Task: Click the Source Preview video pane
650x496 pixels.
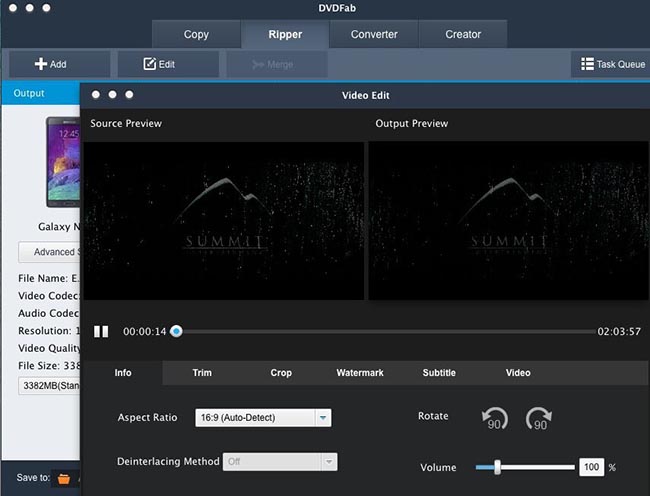Action: pyautogui.click(x=224, y=221)
